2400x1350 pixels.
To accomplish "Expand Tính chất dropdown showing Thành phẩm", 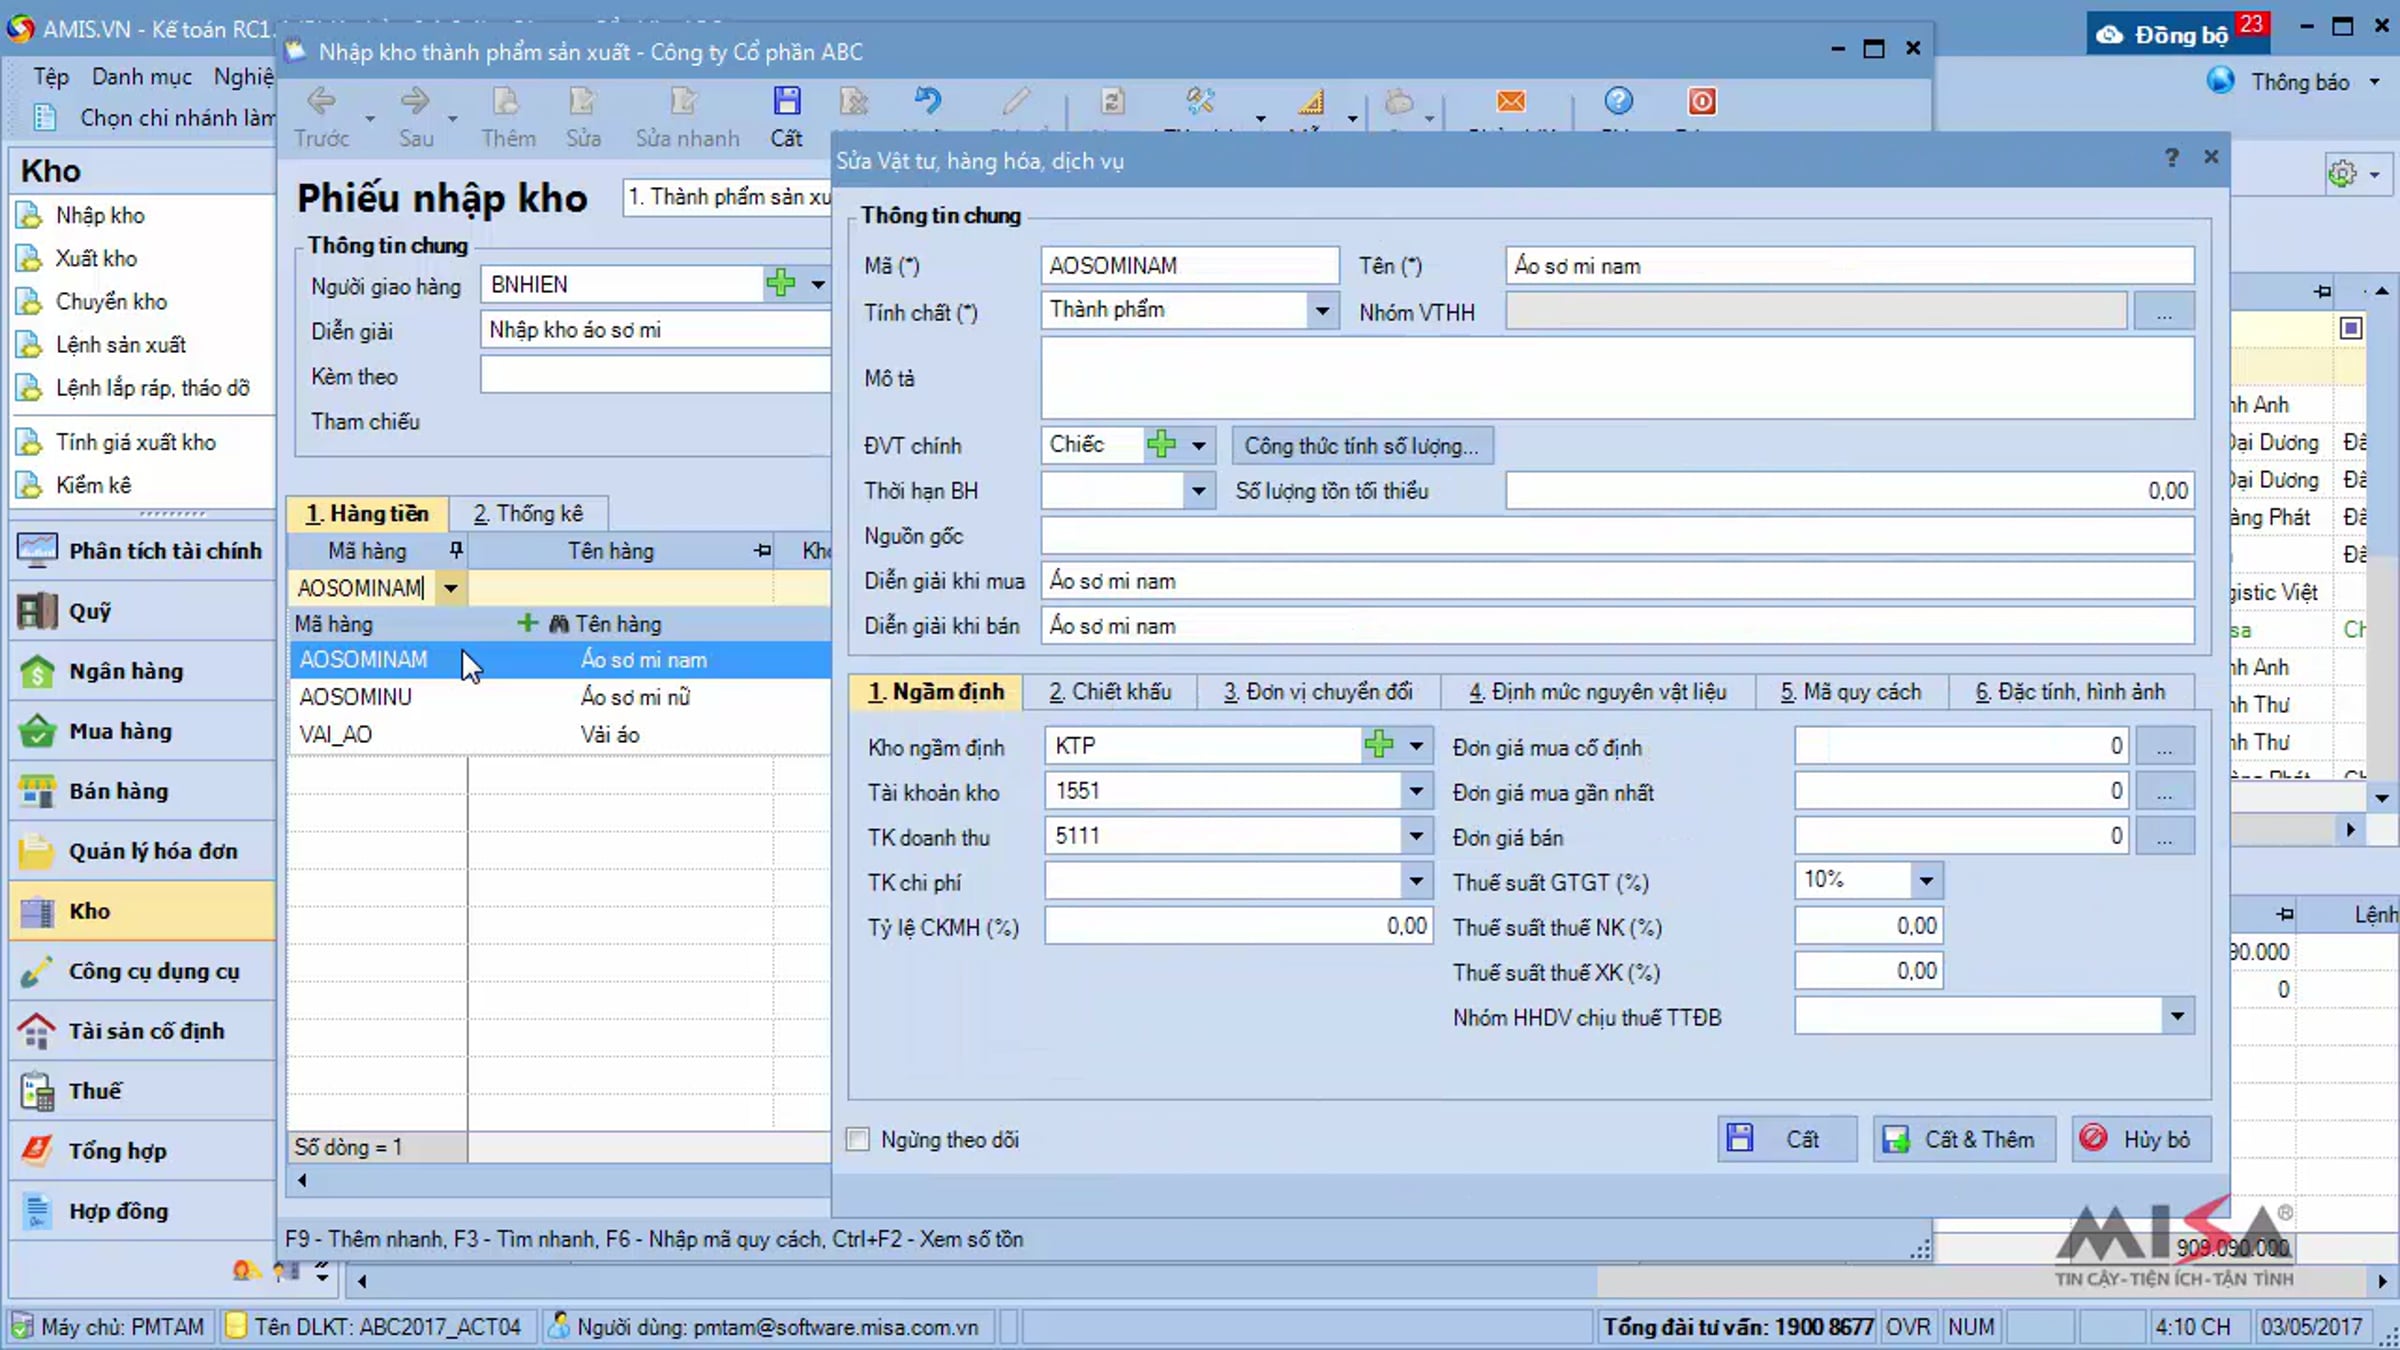I will pos(1322,311).
